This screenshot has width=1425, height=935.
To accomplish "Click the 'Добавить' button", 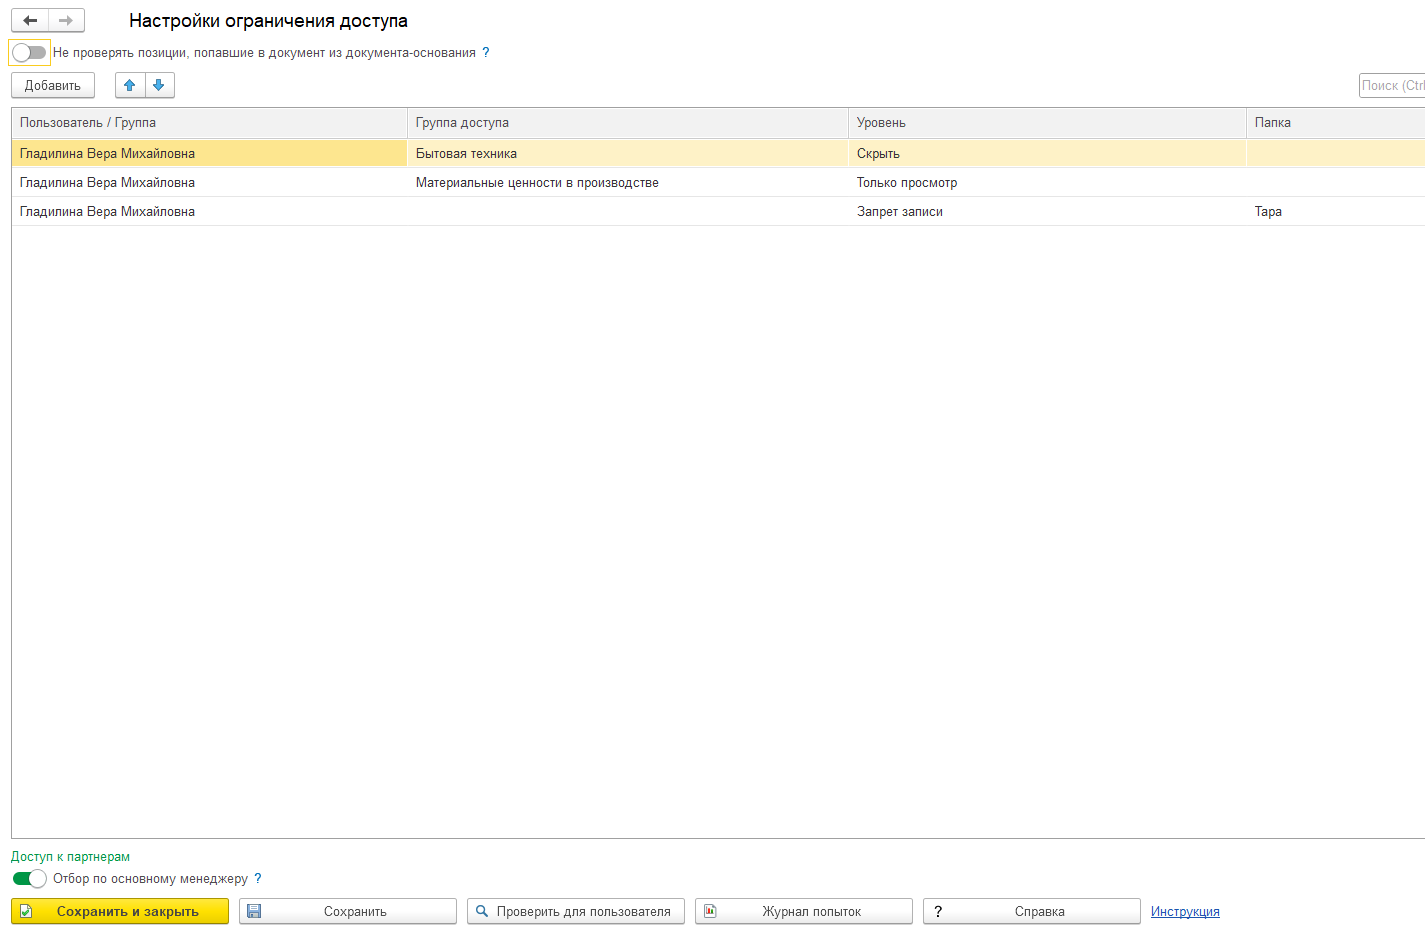I will pyautogui.click(x=53, y=85).
